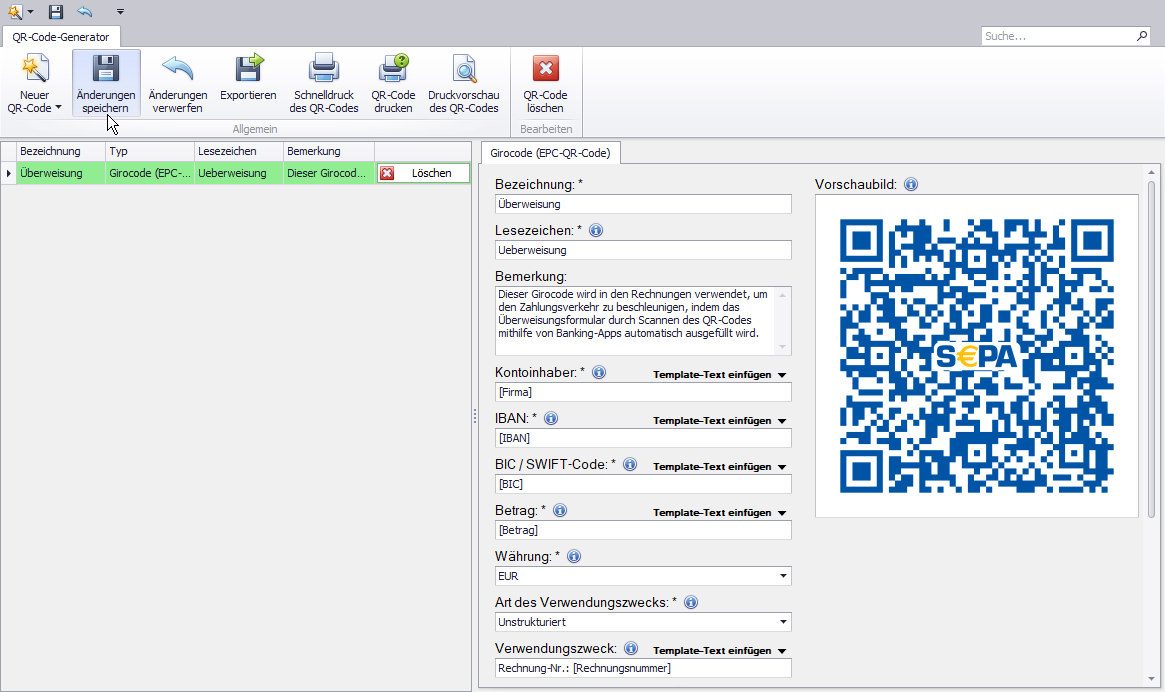The image size is (1165, 692).
Task: Click the Verwendungszweck input field
Action: pyautogui.click(x=643, y=668)
